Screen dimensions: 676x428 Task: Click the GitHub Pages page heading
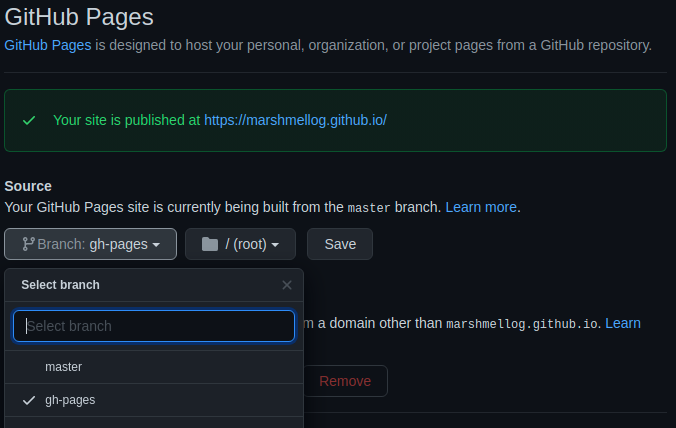[79, 17]
